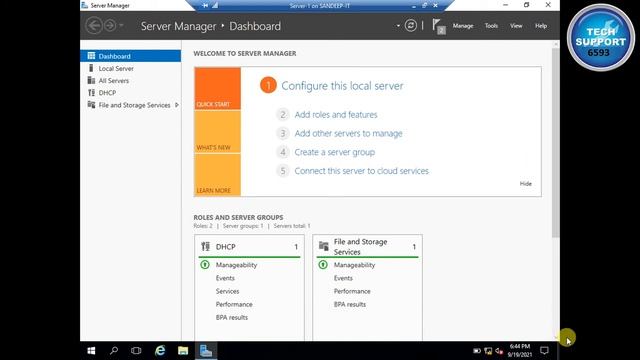
Task: Click Add other servers to manage
Action: coord(349,133)
